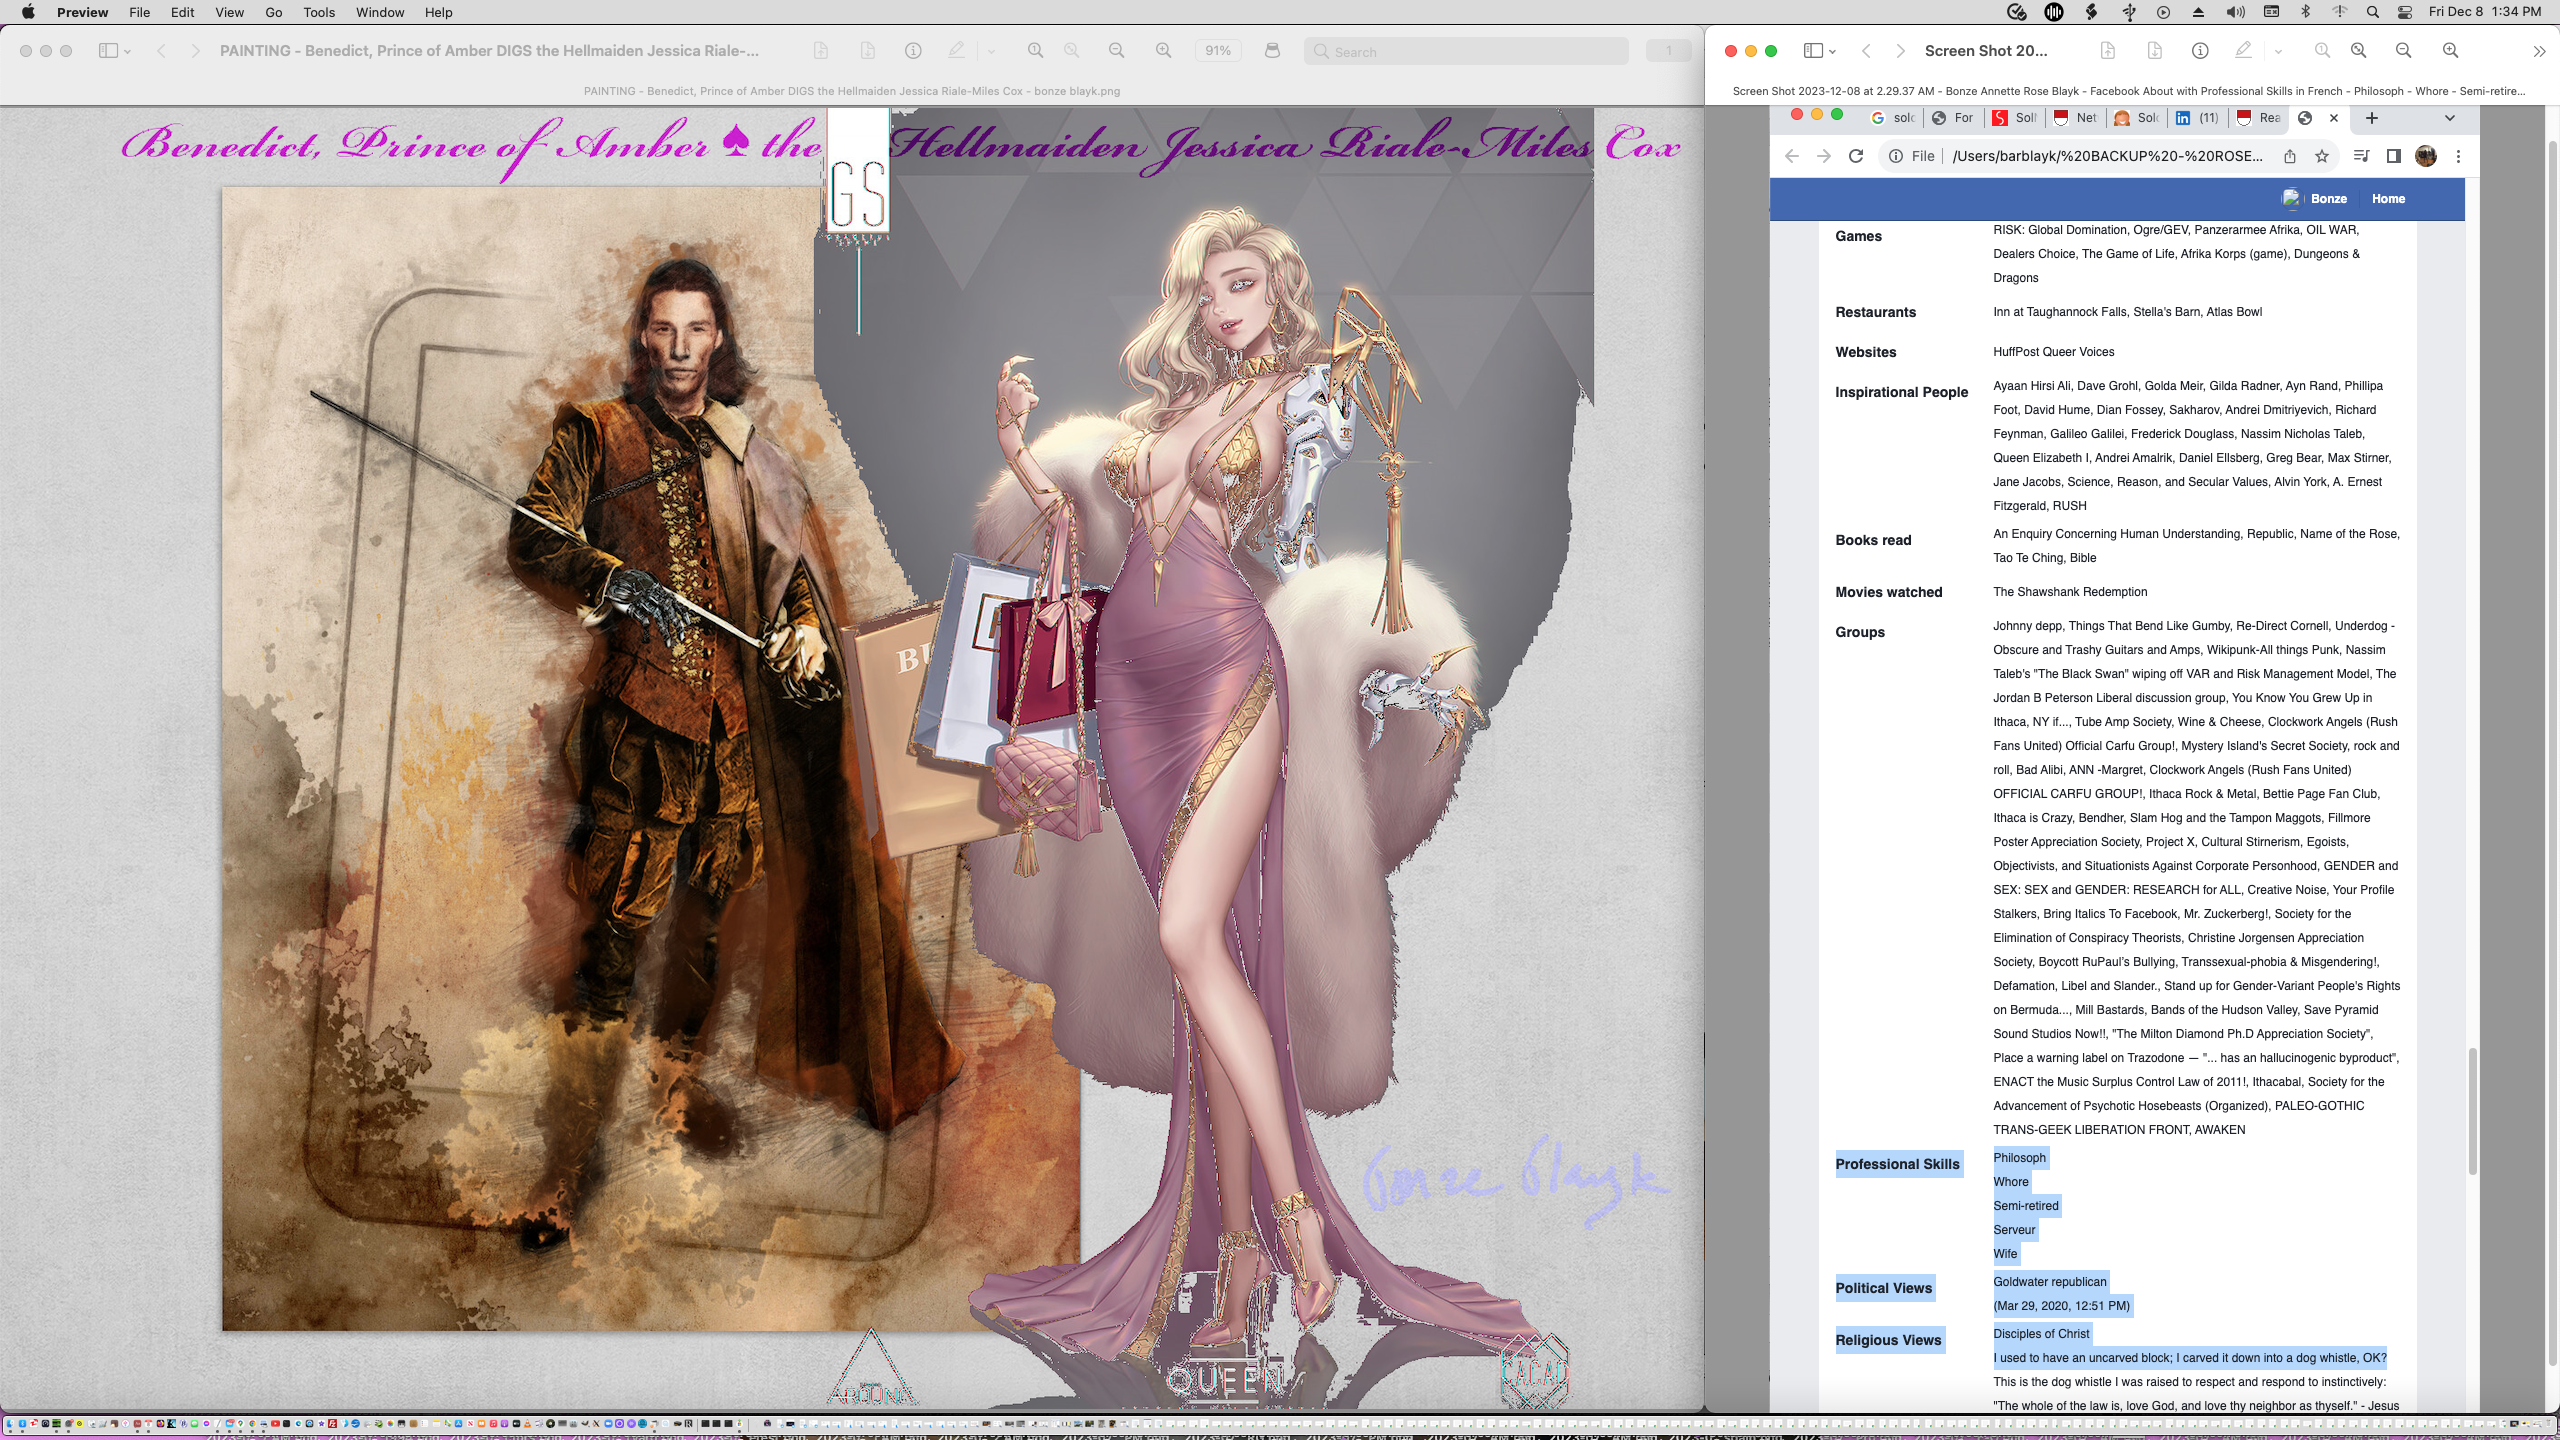Toggle sidebar in the painting Preview window
The width and height of the screenshot is (2560, 1440).
[108, 51]
